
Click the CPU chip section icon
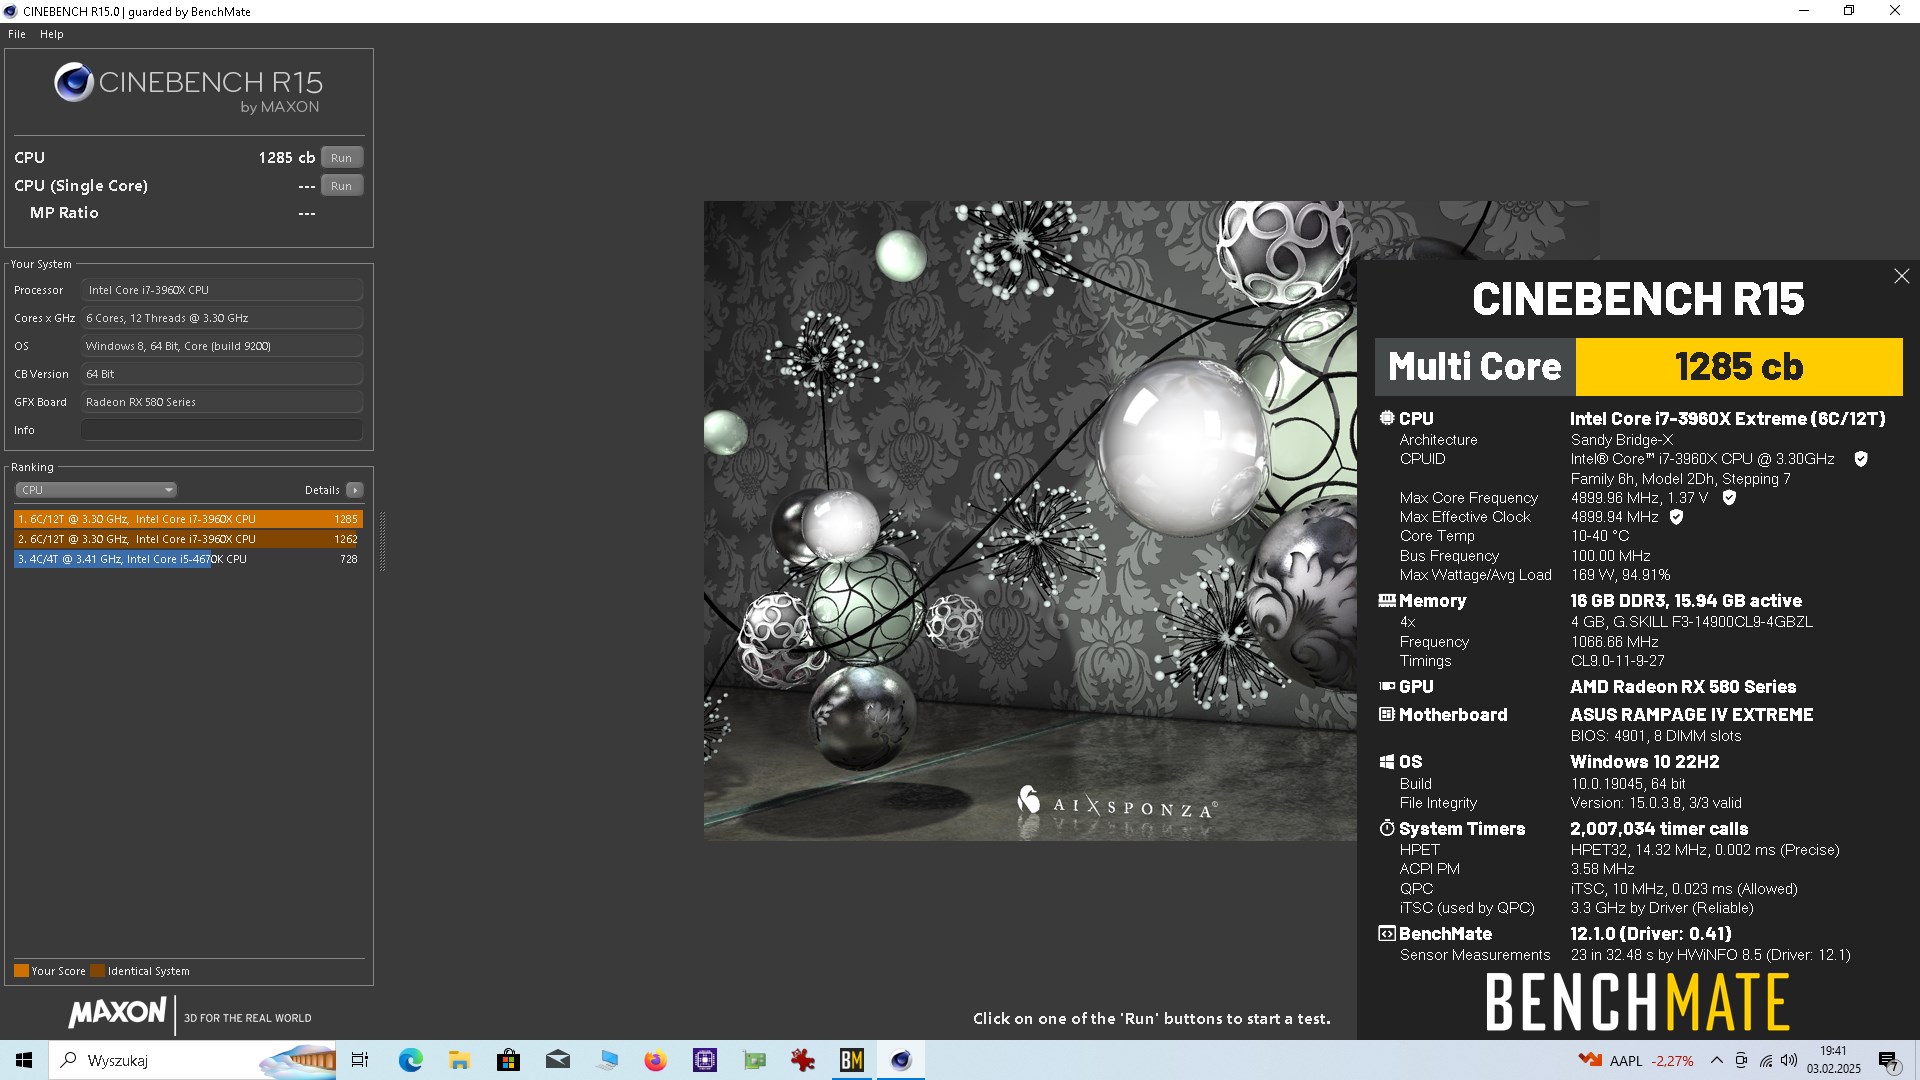1387,418
